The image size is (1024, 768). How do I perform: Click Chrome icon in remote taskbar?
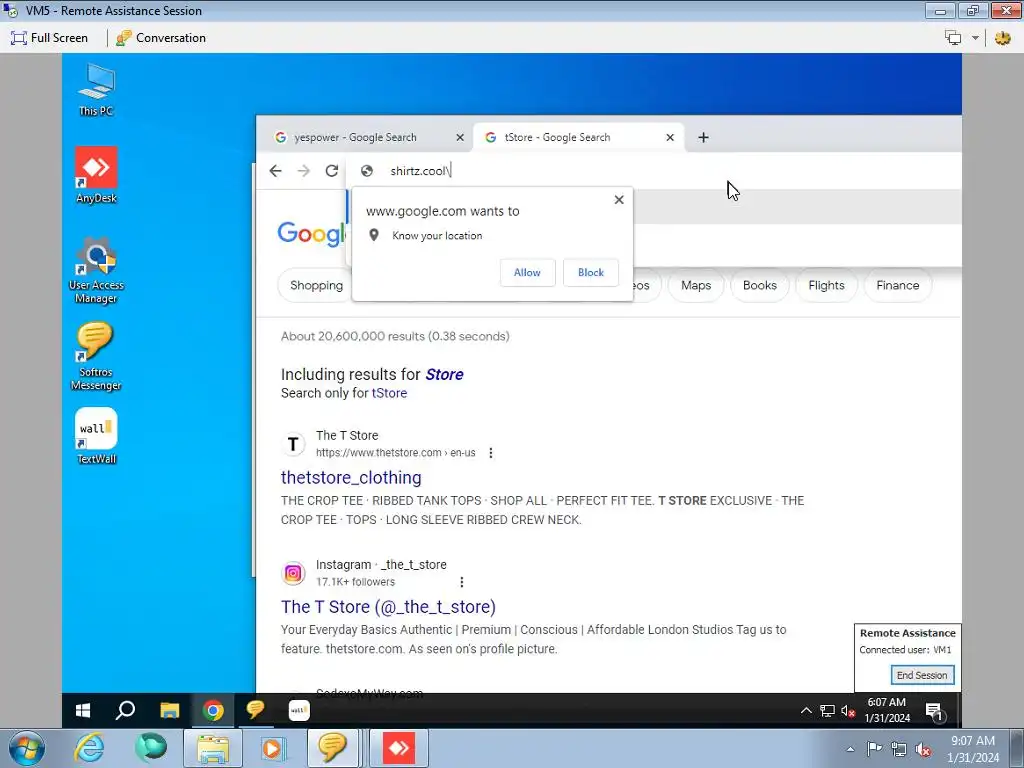(x=213, y=710)
